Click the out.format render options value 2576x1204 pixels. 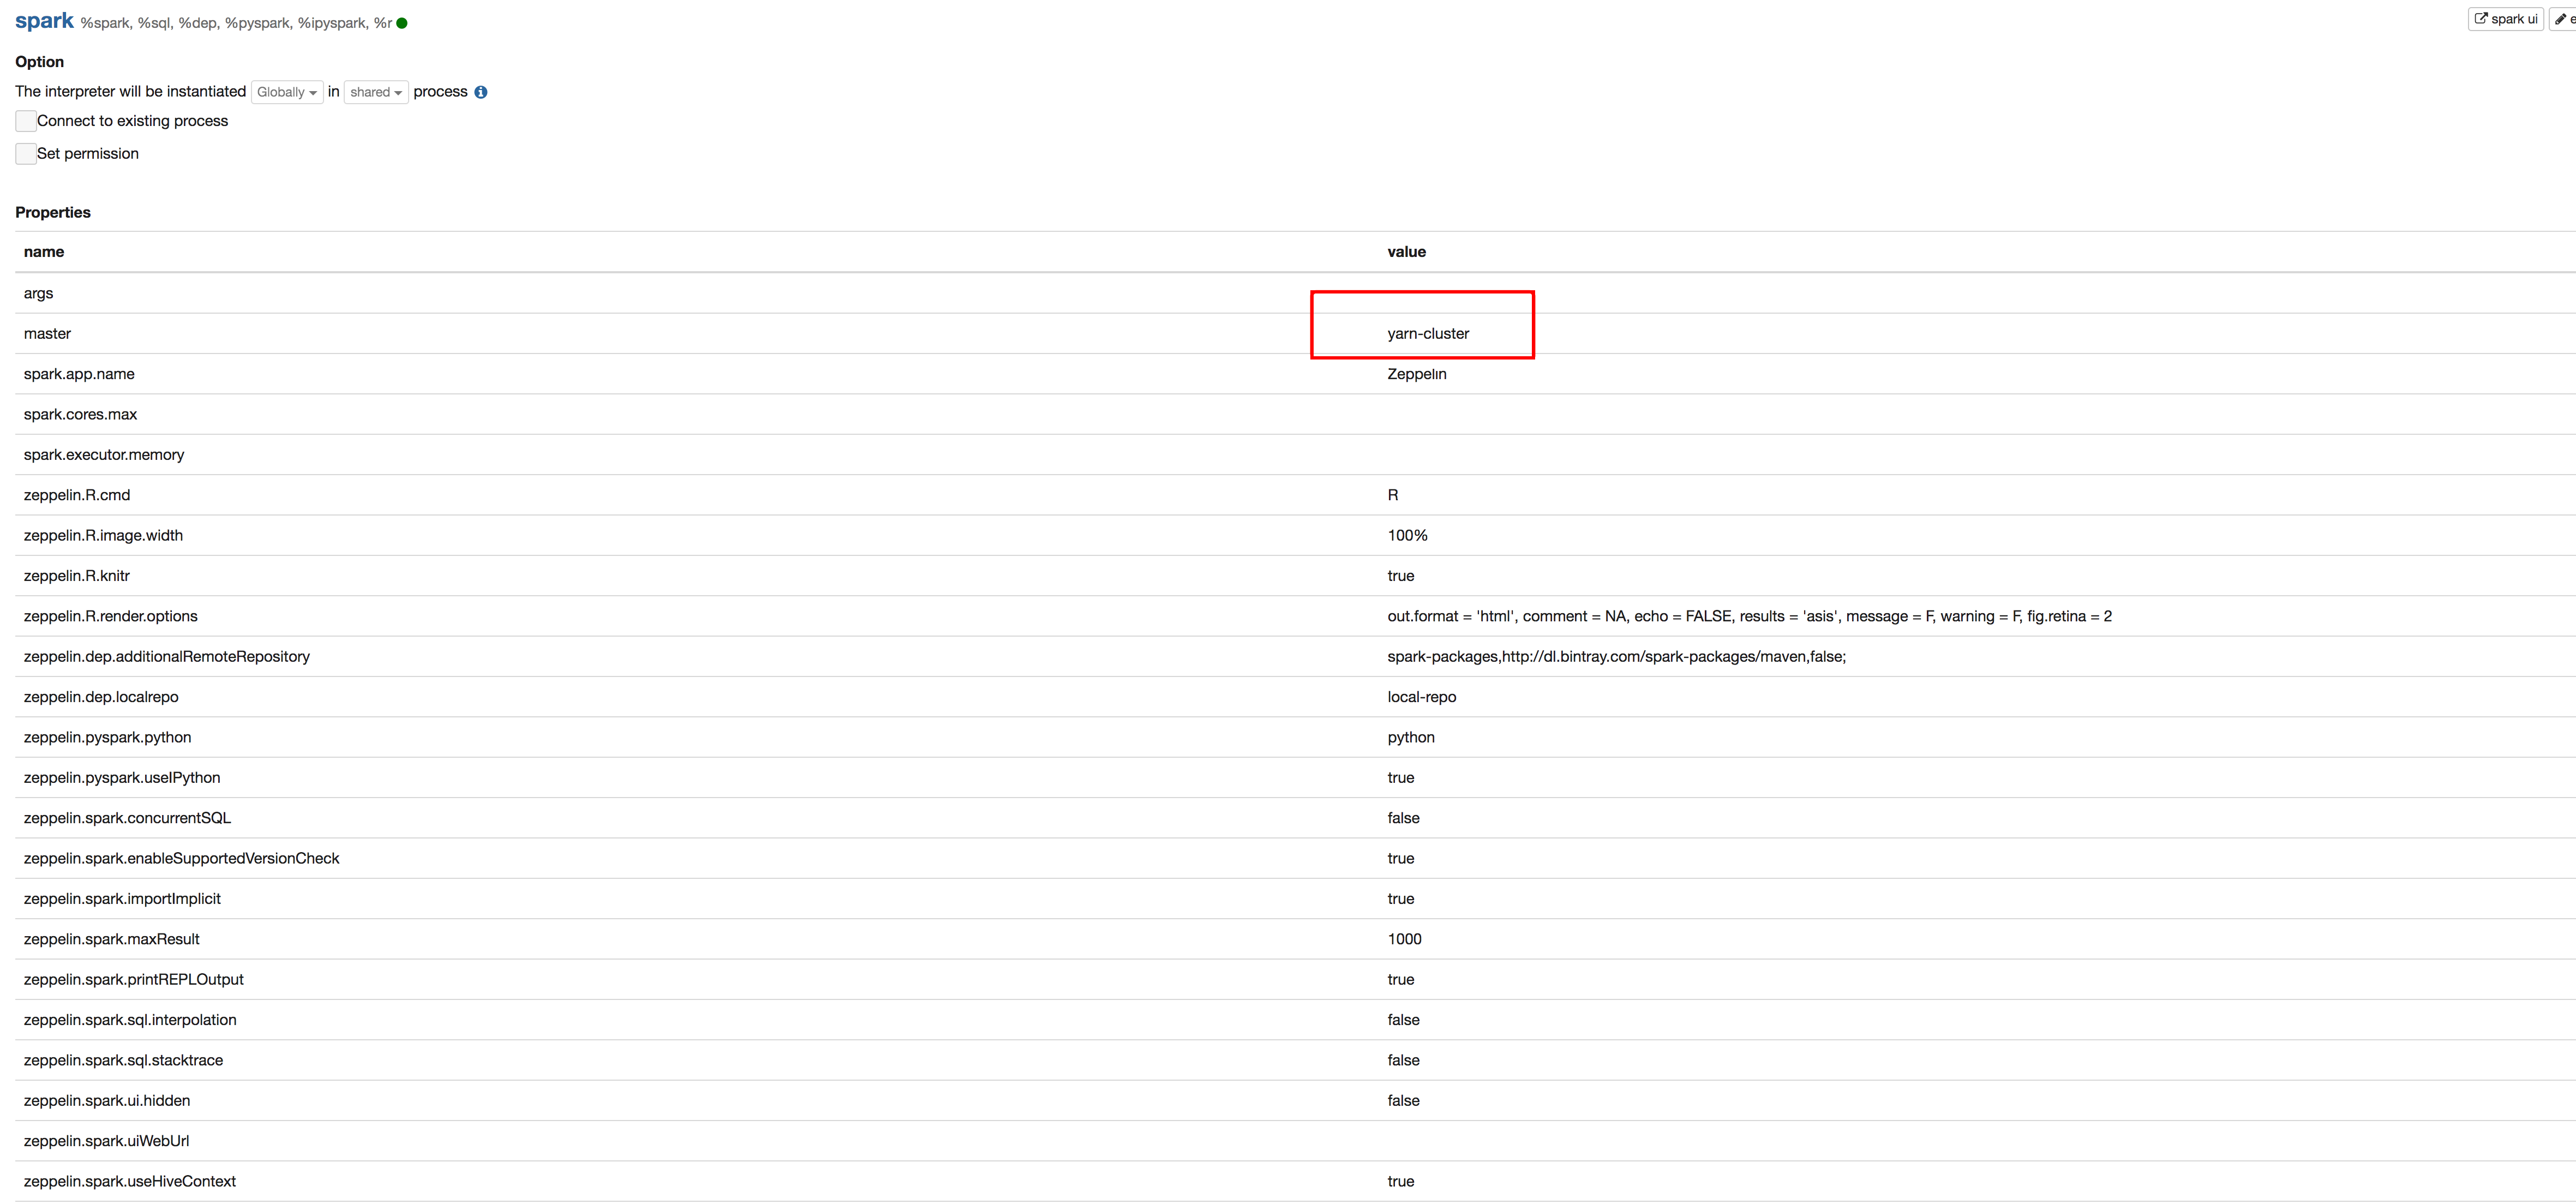point(1749,616)
